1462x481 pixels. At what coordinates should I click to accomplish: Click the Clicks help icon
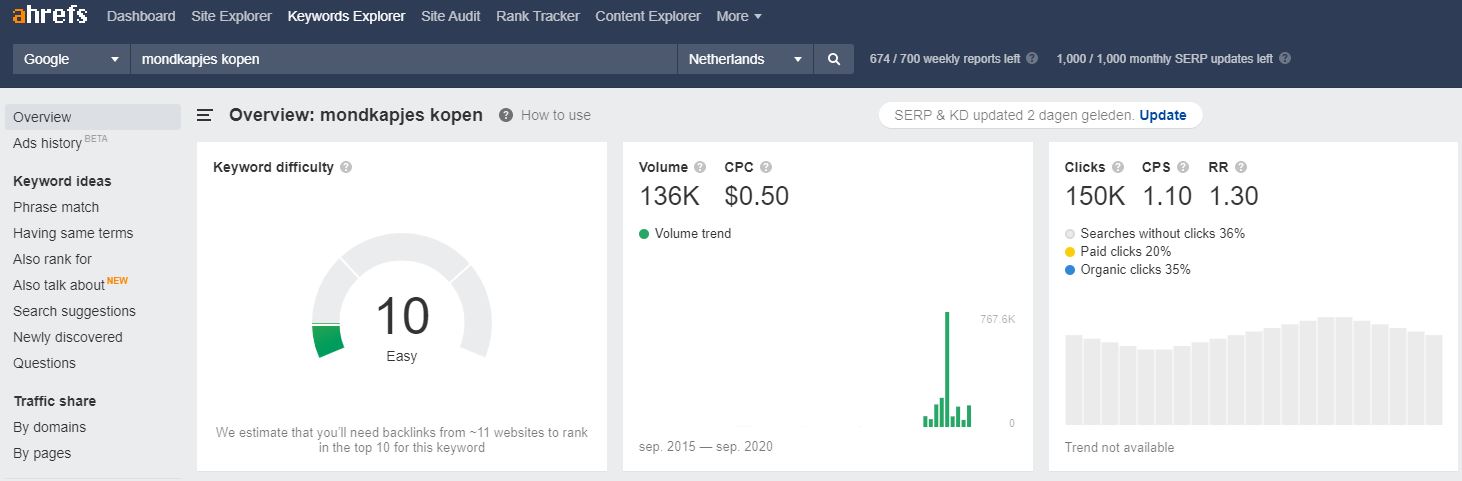[x=1118, y=168]
